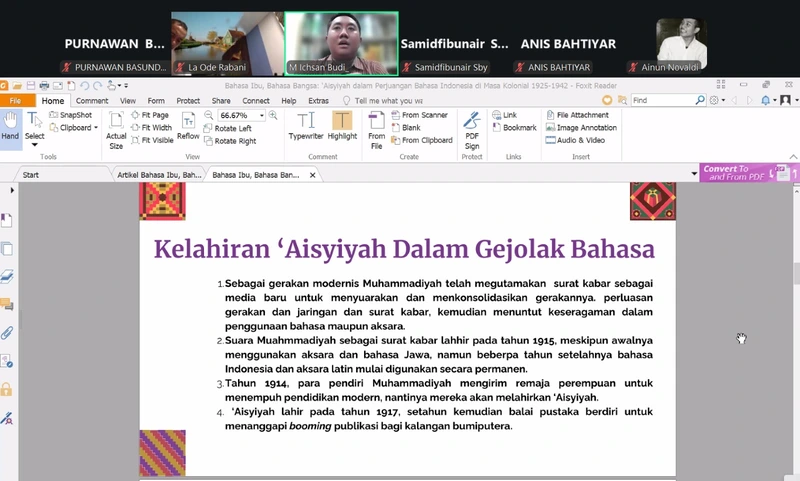Open PDF Sign tool
800x481 pixels.
tap(472, 131)
